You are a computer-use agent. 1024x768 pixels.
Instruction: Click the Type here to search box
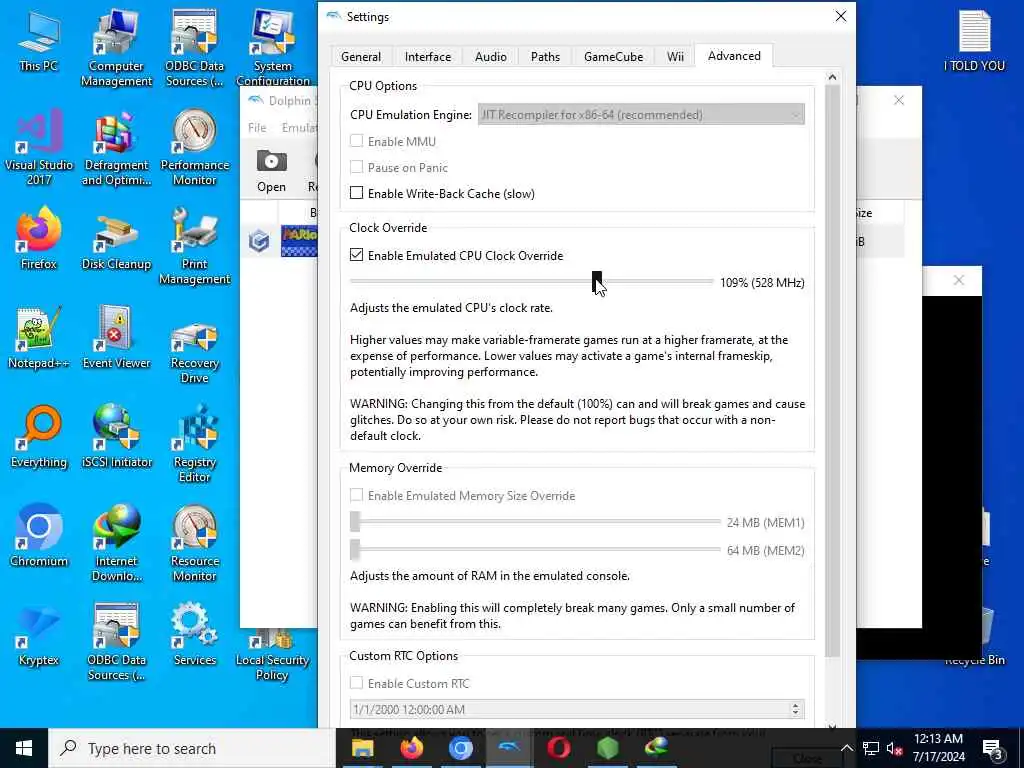click(x=191, y=748)
